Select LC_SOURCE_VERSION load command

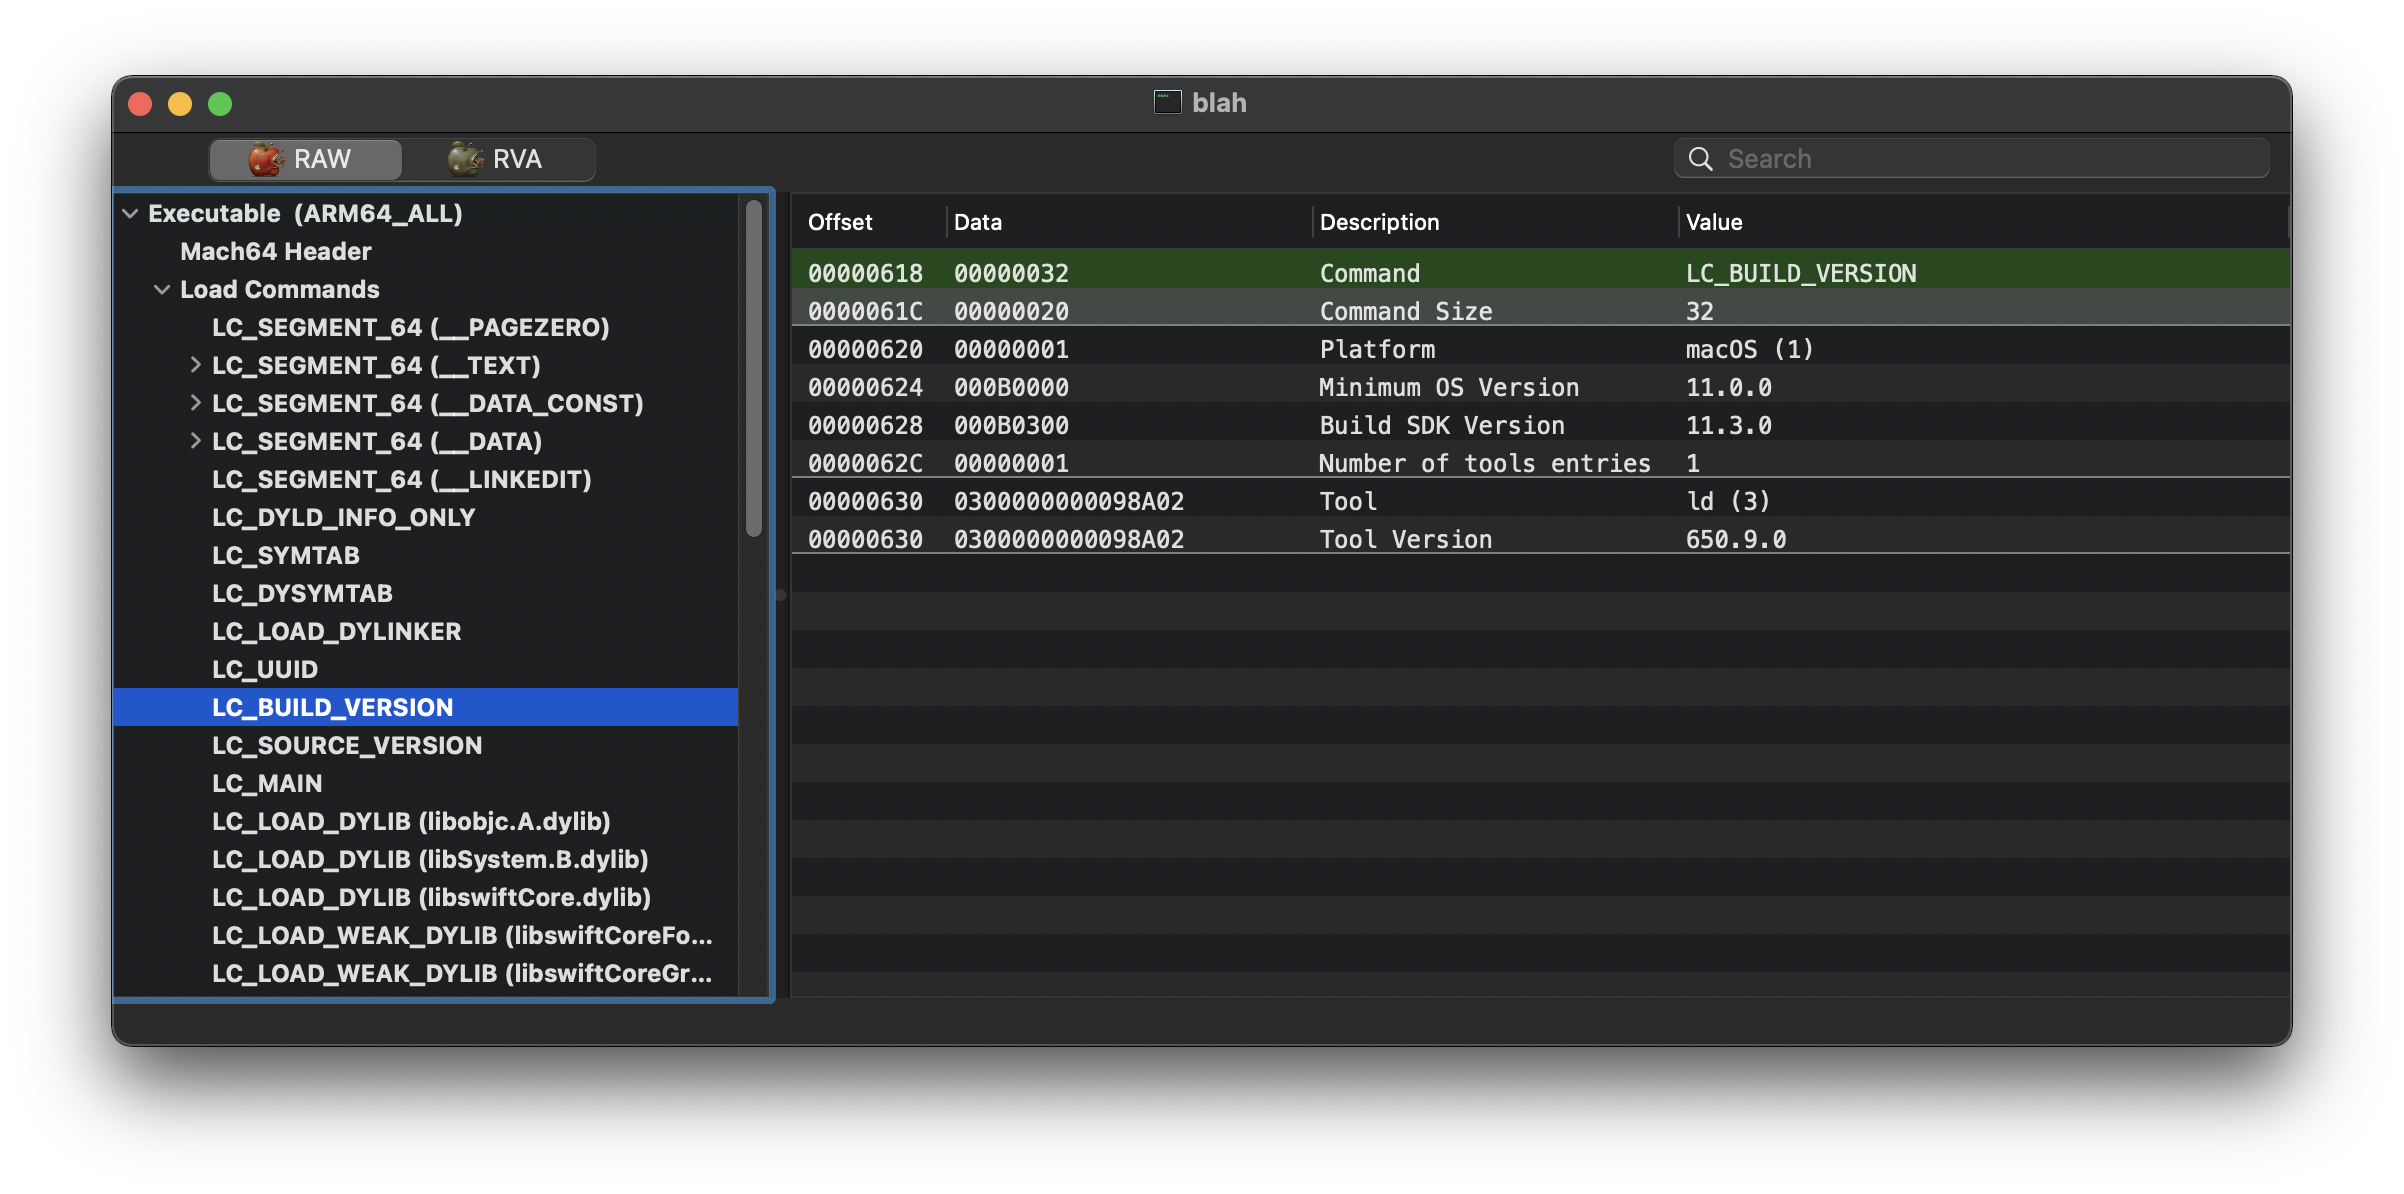(347, 746)
